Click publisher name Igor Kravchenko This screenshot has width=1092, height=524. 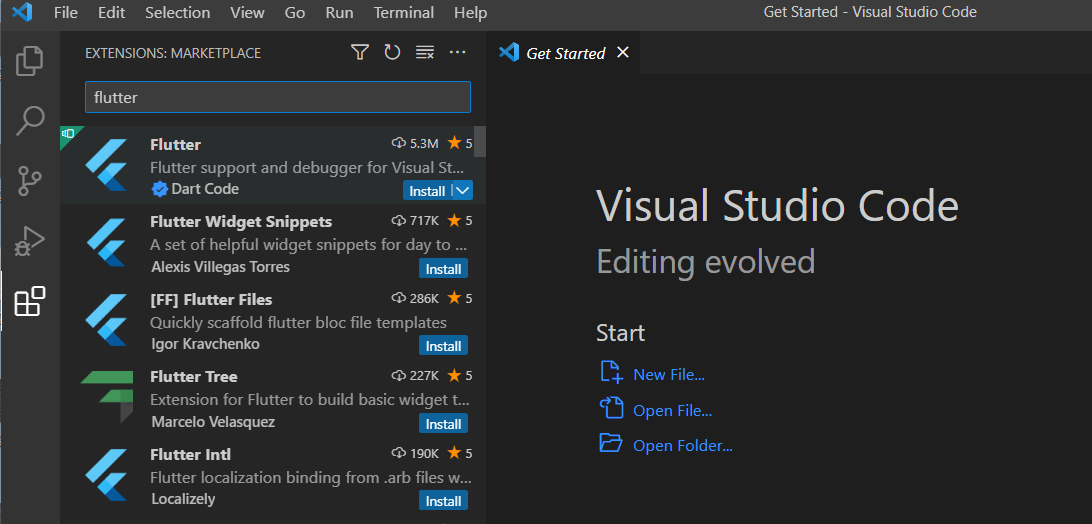coord(203,344)
